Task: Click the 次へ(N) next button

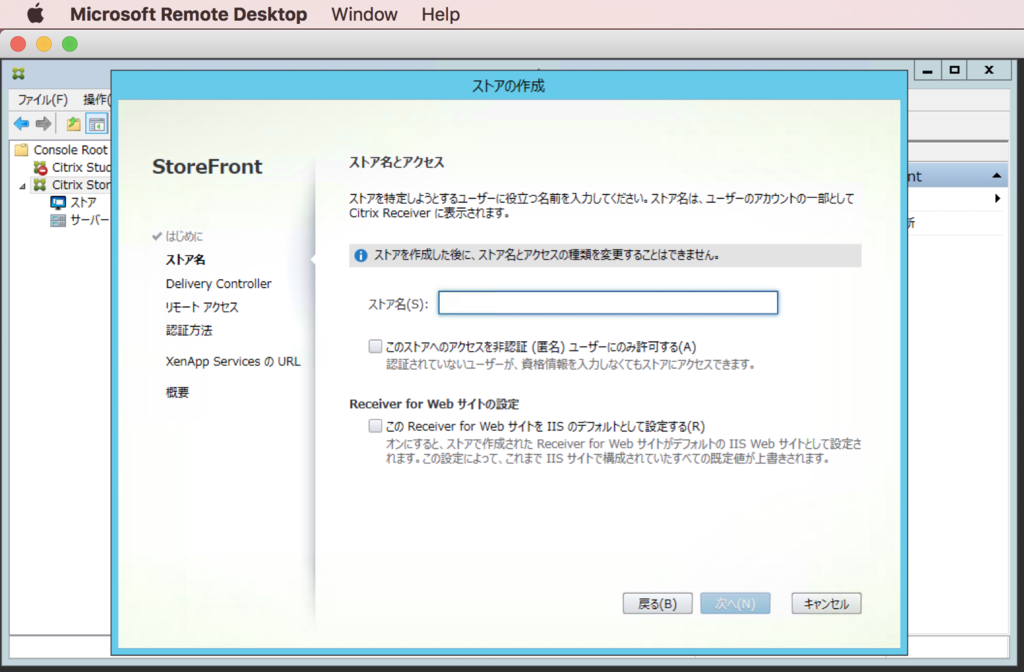Action: [x=735, y=603]
